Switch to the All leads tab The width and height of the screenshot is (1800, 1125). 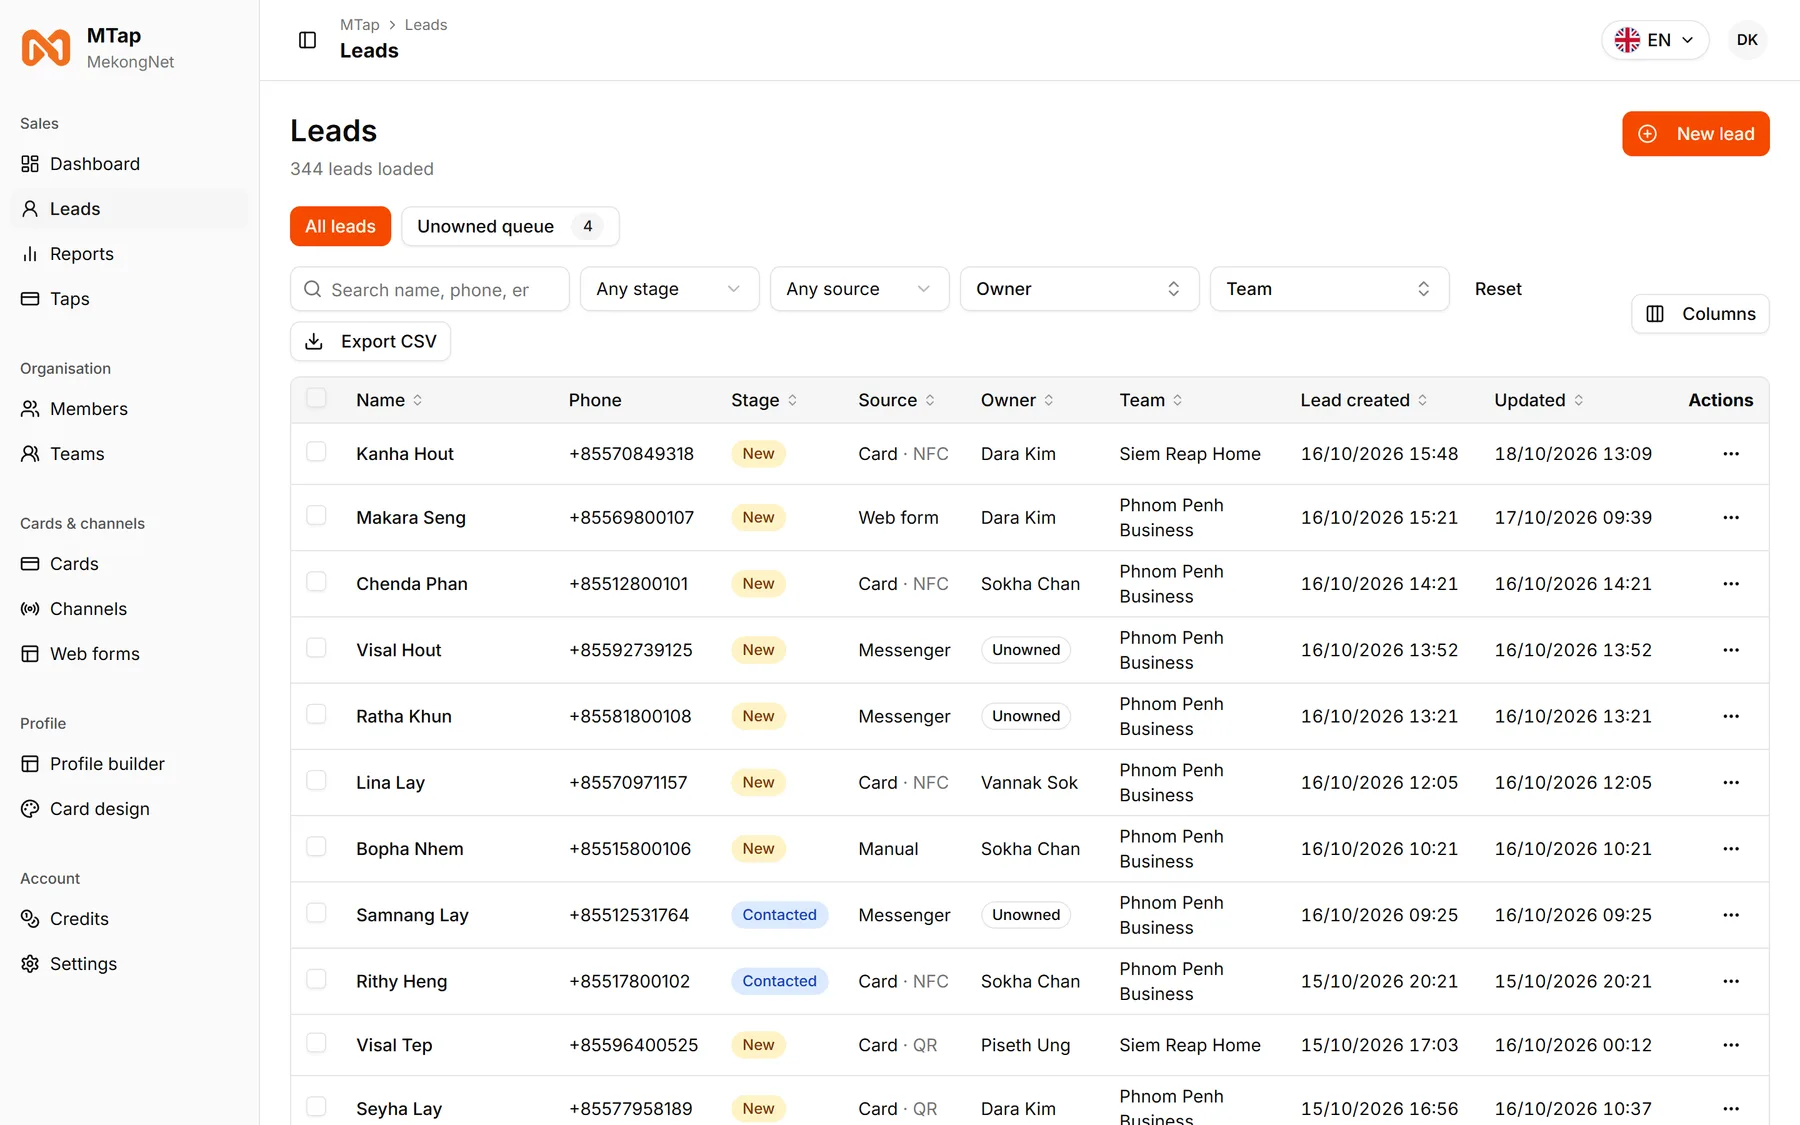coord(340,226)
